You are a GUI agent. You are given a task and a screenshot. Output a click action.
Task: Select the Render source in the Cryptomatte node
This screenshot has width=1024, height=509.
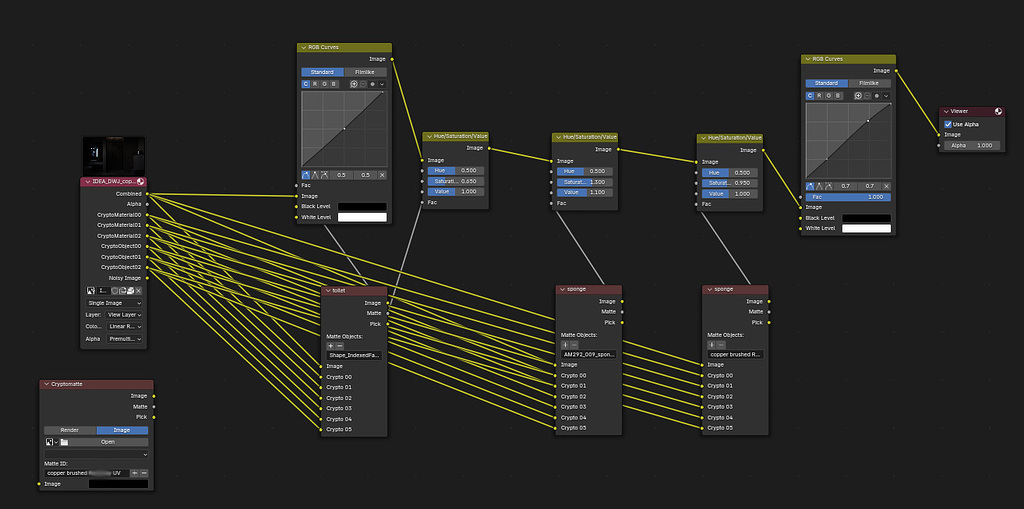pos(70,431)
